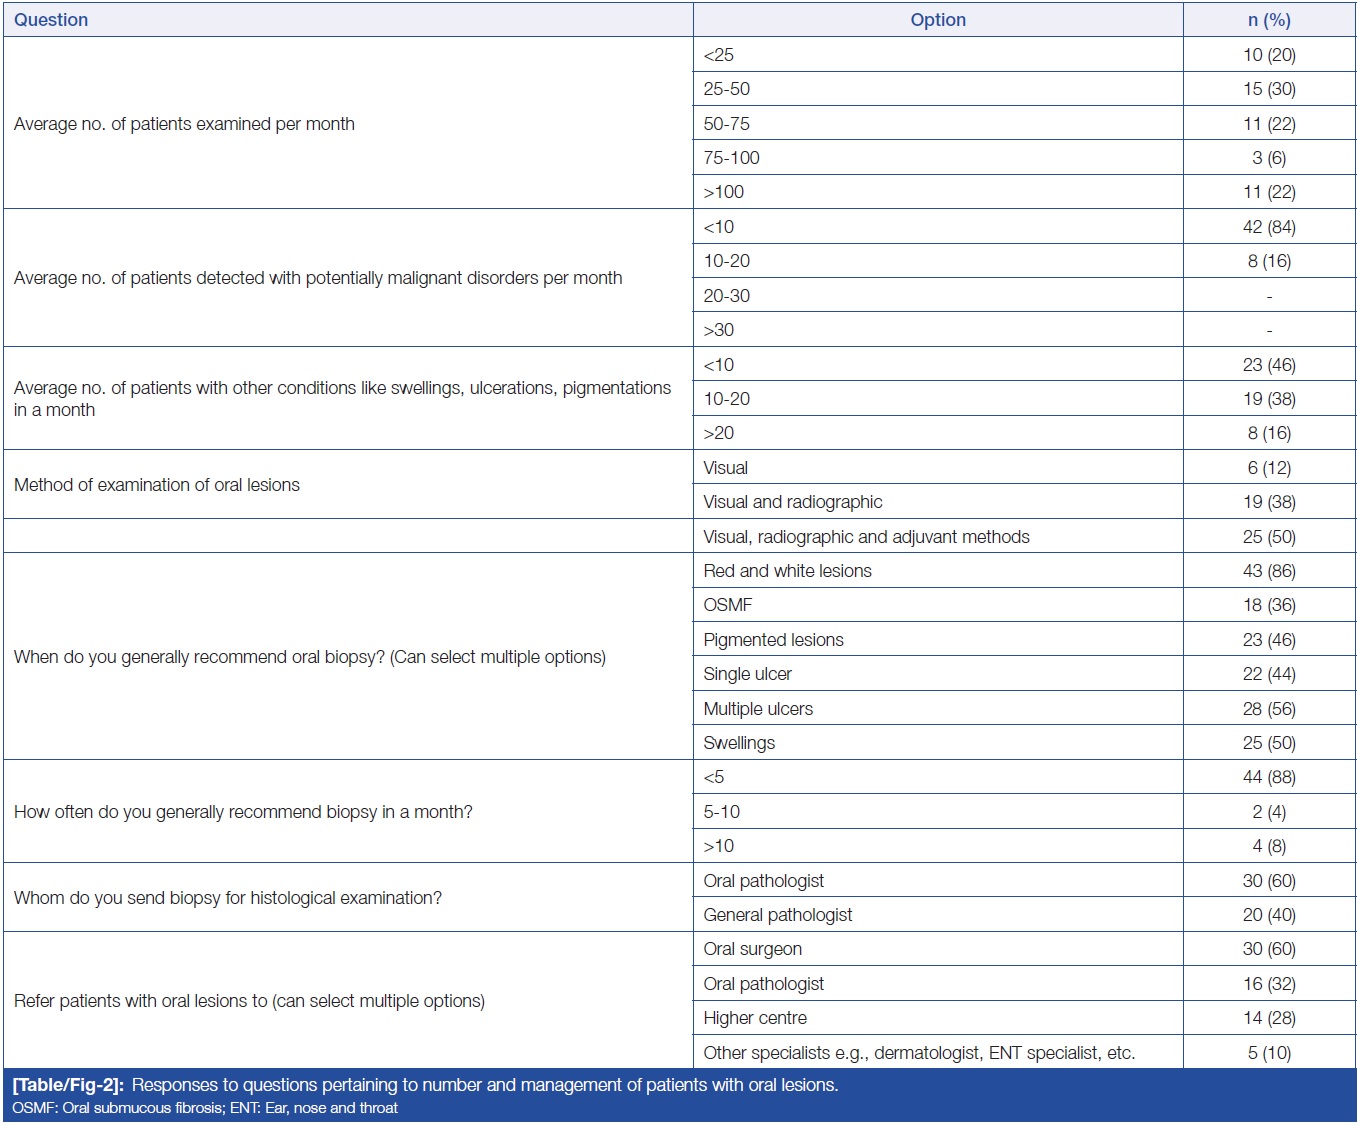Select the 'Average no. of patients examined per month' cell

[x=184, y=124]
